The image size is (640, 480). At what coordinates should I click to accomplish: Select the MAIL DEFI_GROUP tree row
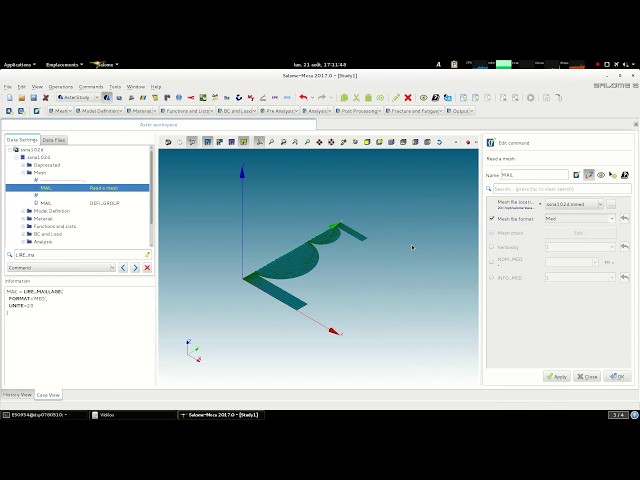77,203
